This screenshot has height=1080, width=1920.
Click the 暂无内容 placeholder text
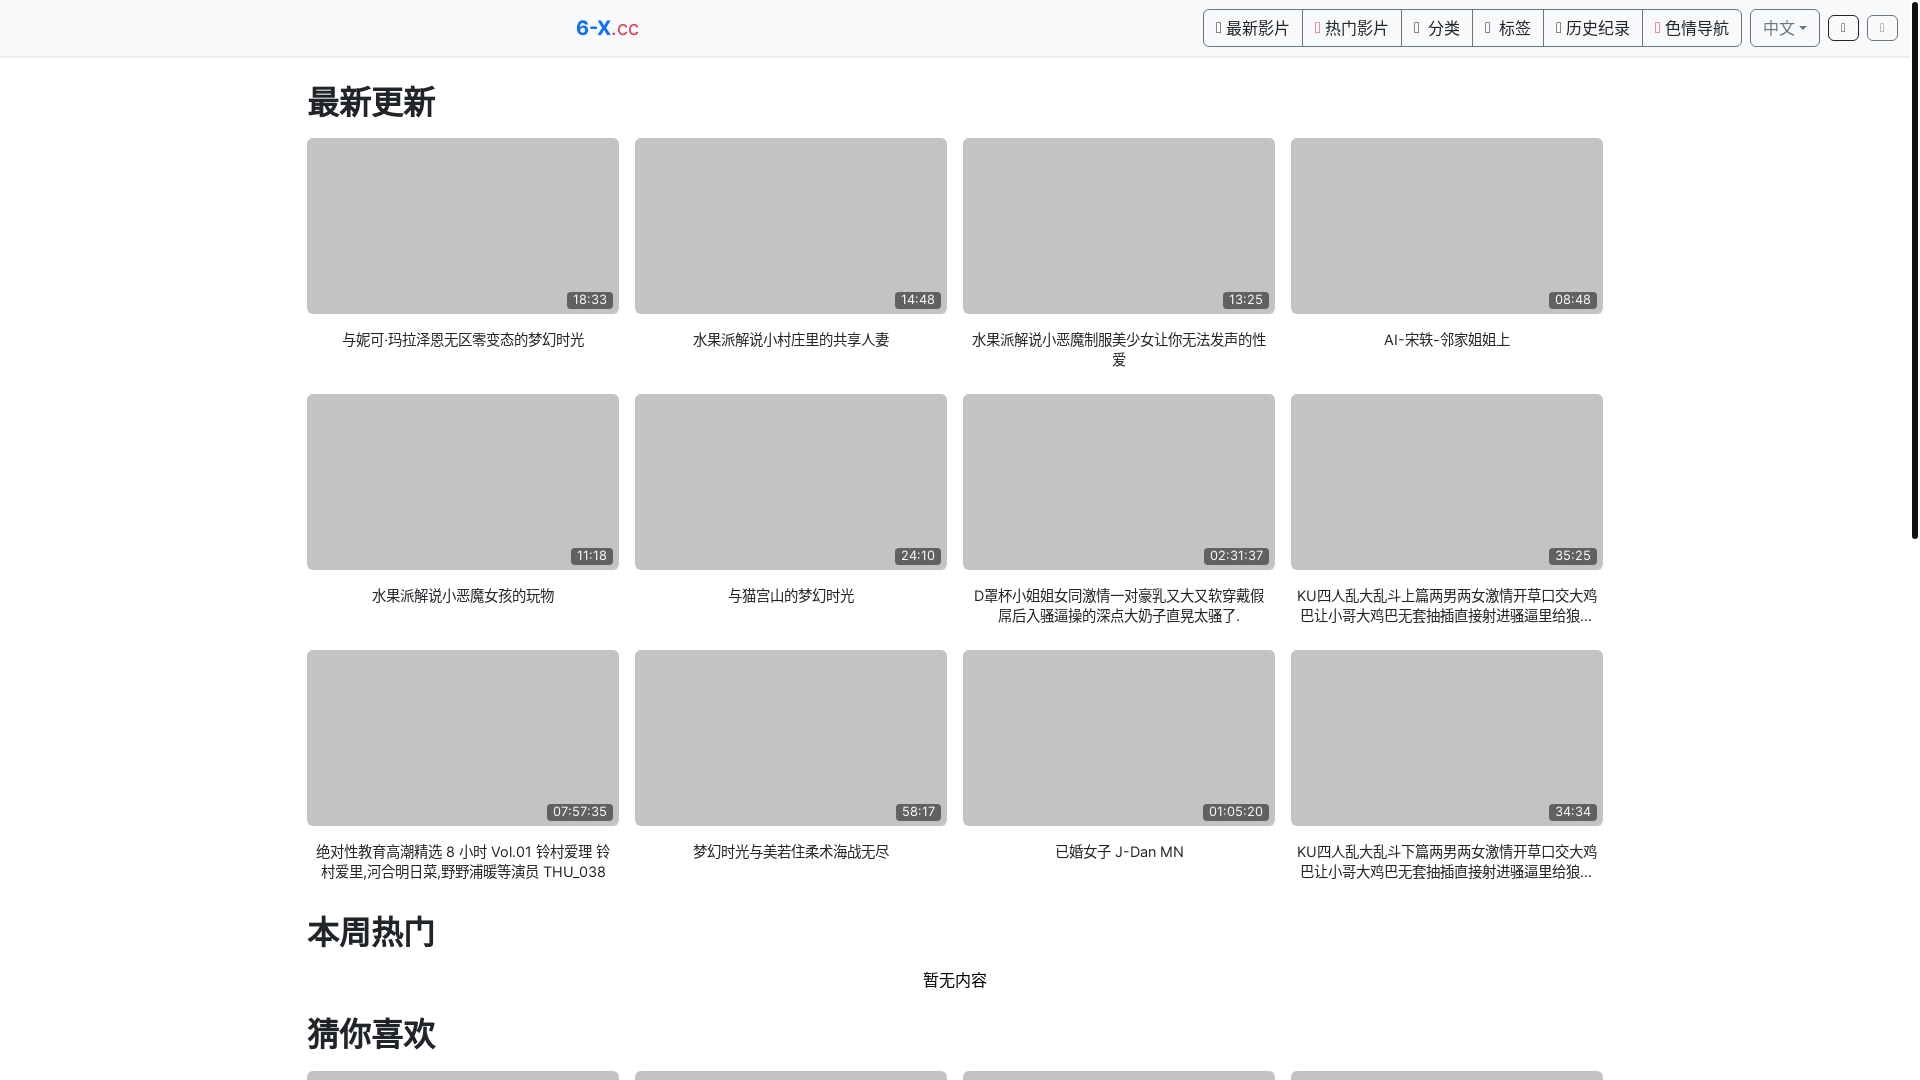[955, 981]
